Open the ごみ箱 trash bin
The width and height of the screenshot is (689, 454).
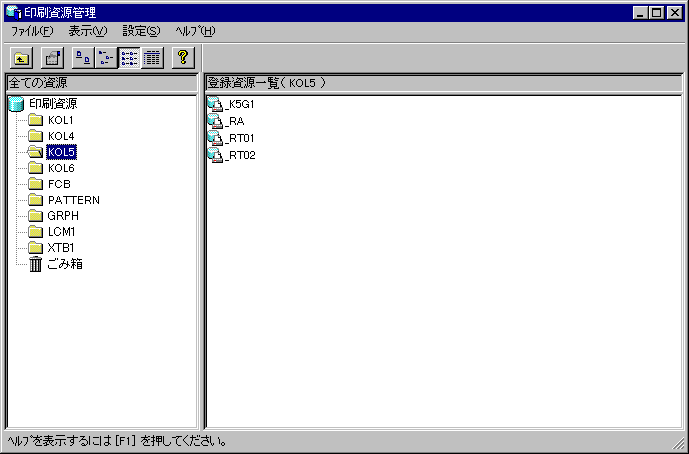[56, 264]
